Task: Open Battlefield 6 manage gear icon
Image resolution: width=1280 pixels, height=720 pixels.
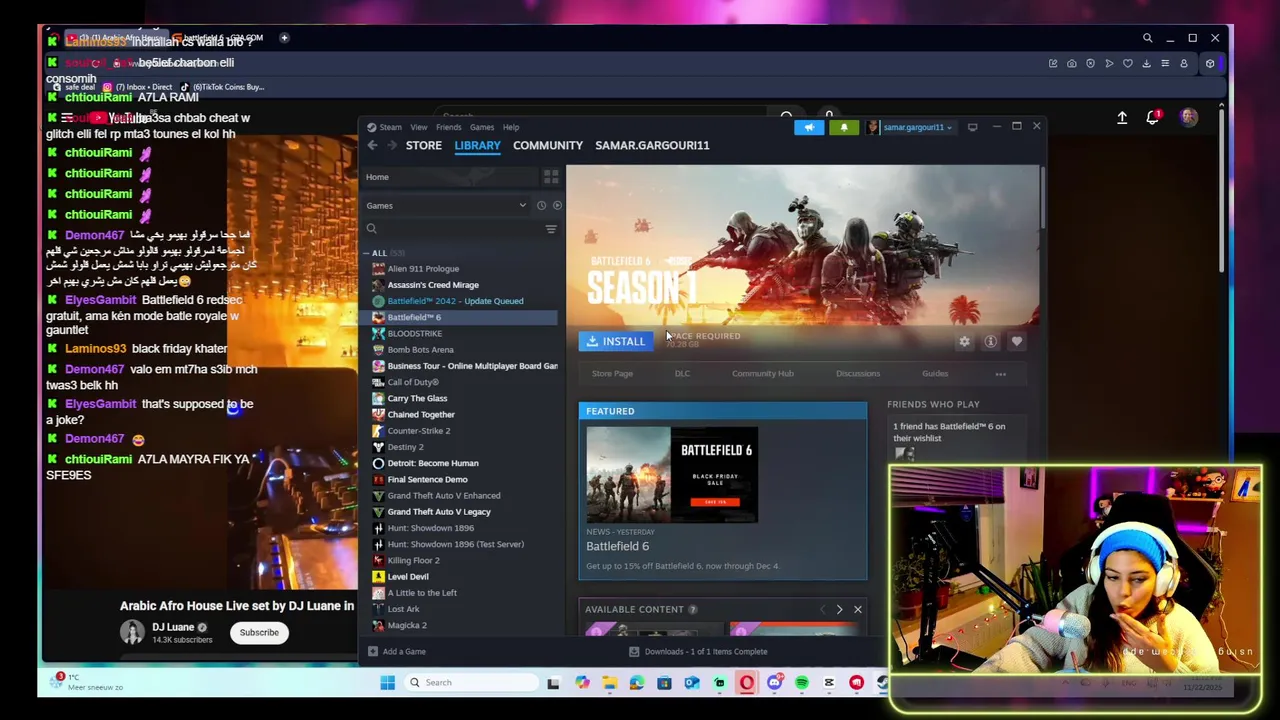Action: point(964,341)
